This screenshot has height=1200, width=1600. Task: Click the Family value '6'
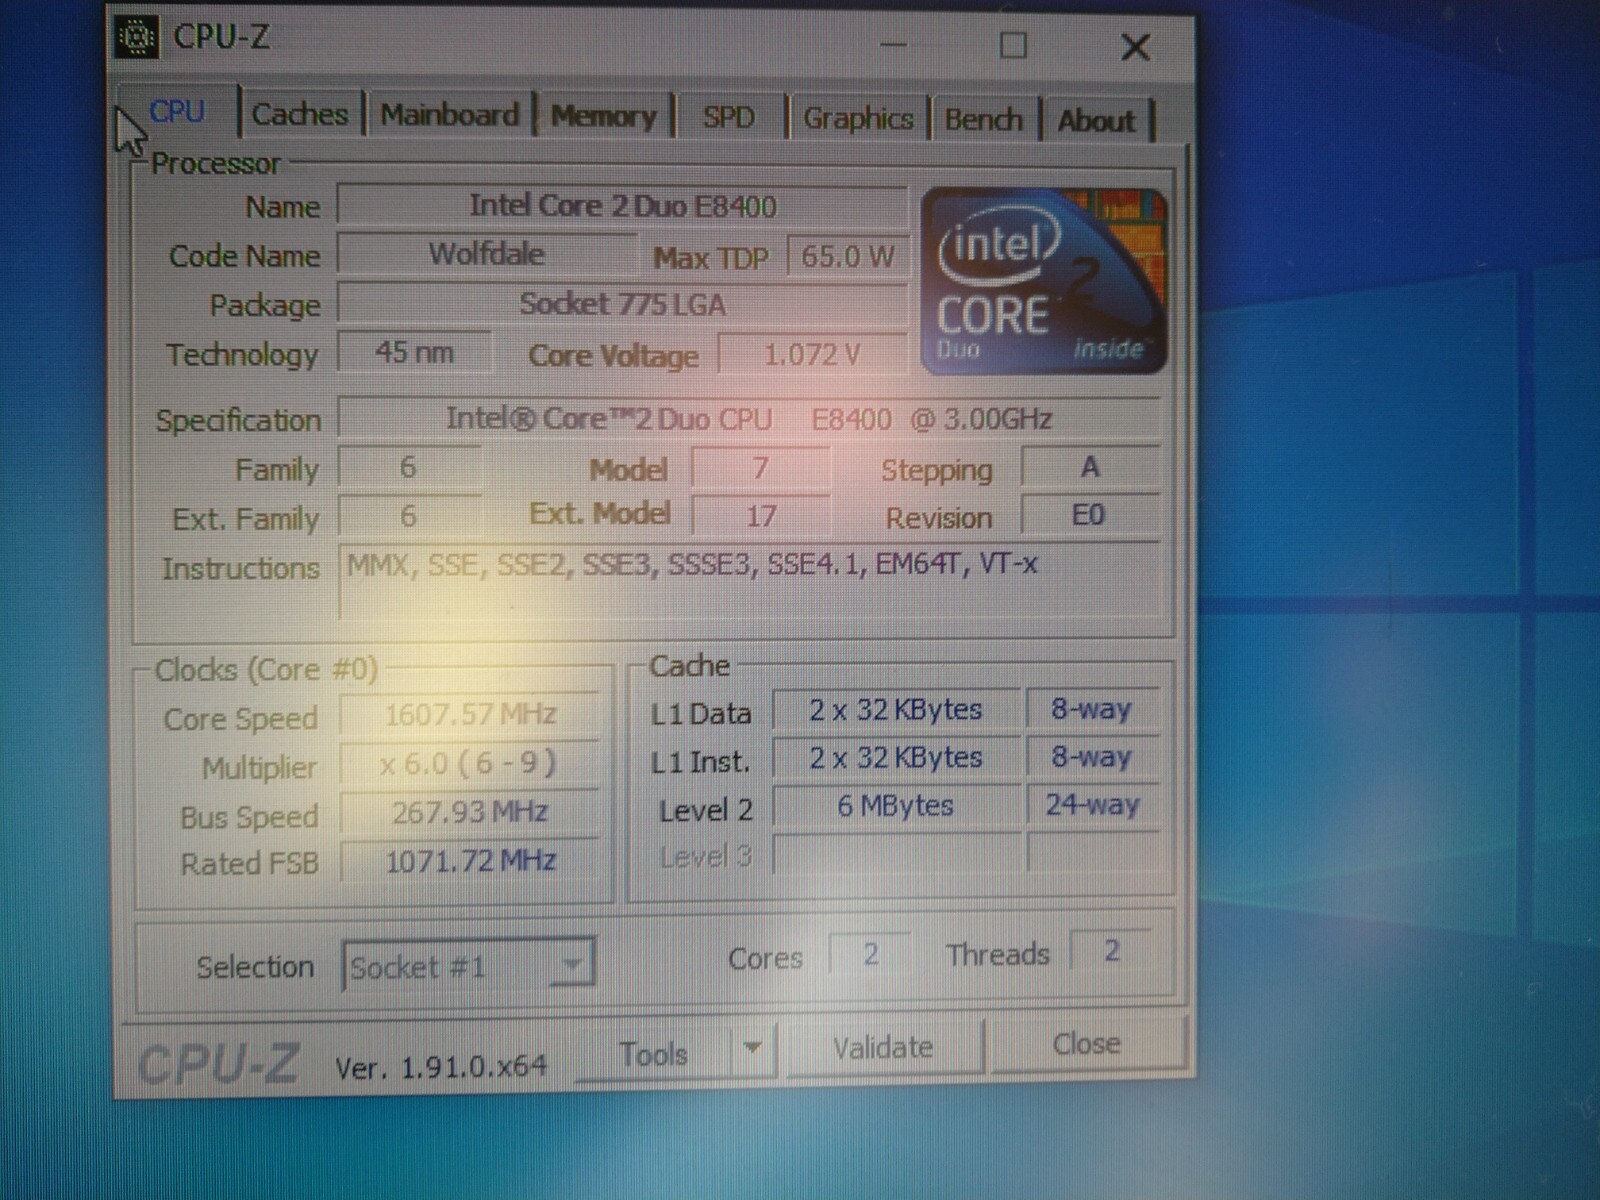pos(409,467)
